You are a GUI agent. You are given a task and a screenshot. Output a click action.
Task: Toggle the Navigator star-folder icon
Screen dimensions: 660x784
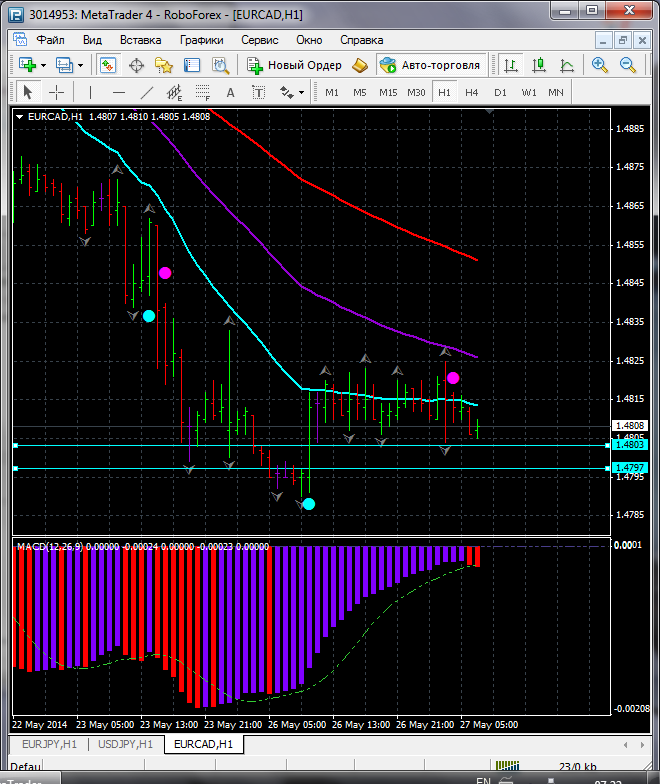[x=164, y=66]
